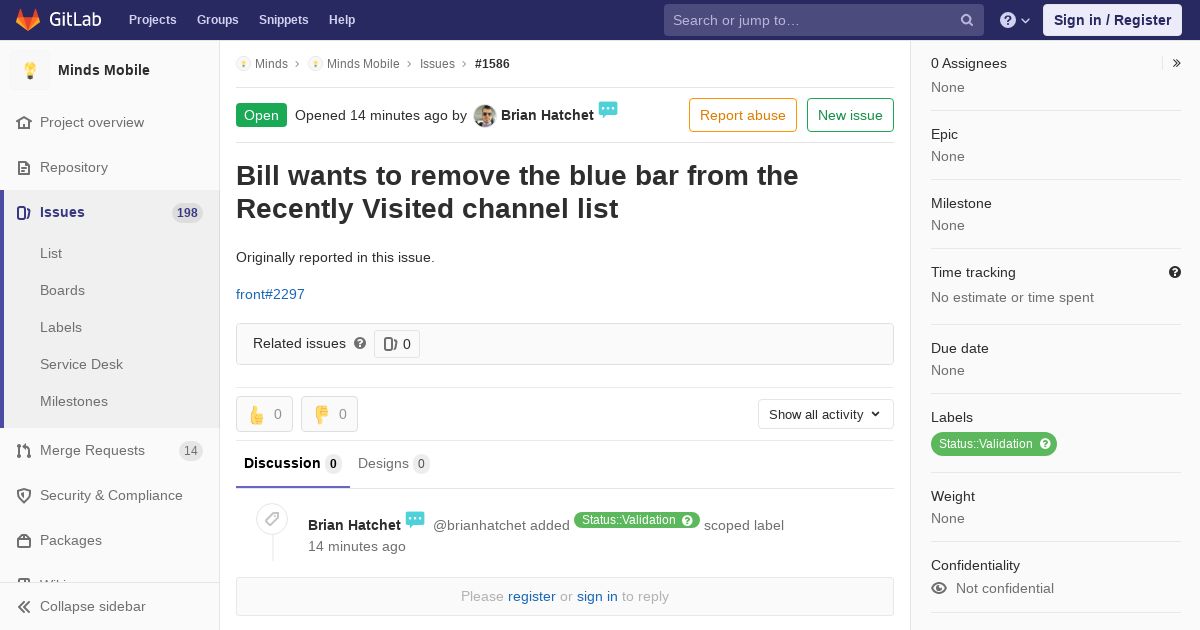This screenshot has width=1200, height=630.
Task: Click Project overview home icon
Action: point(24,122)
